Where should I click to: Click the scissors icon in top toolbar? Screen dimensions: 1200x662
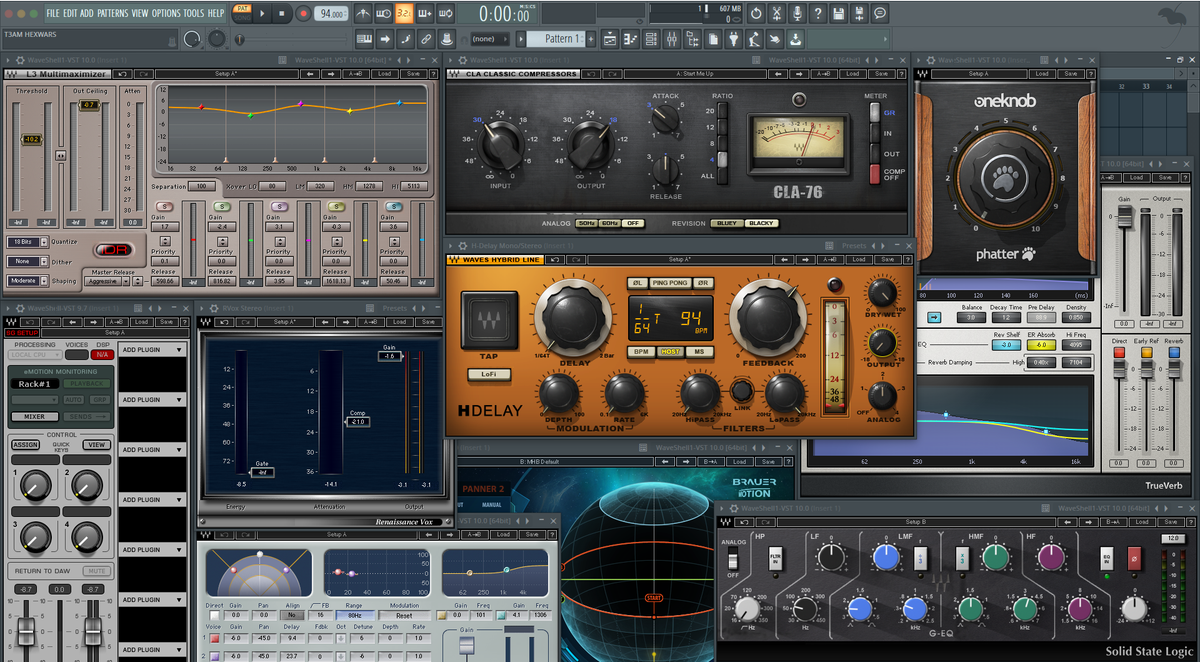click(777, 13)
